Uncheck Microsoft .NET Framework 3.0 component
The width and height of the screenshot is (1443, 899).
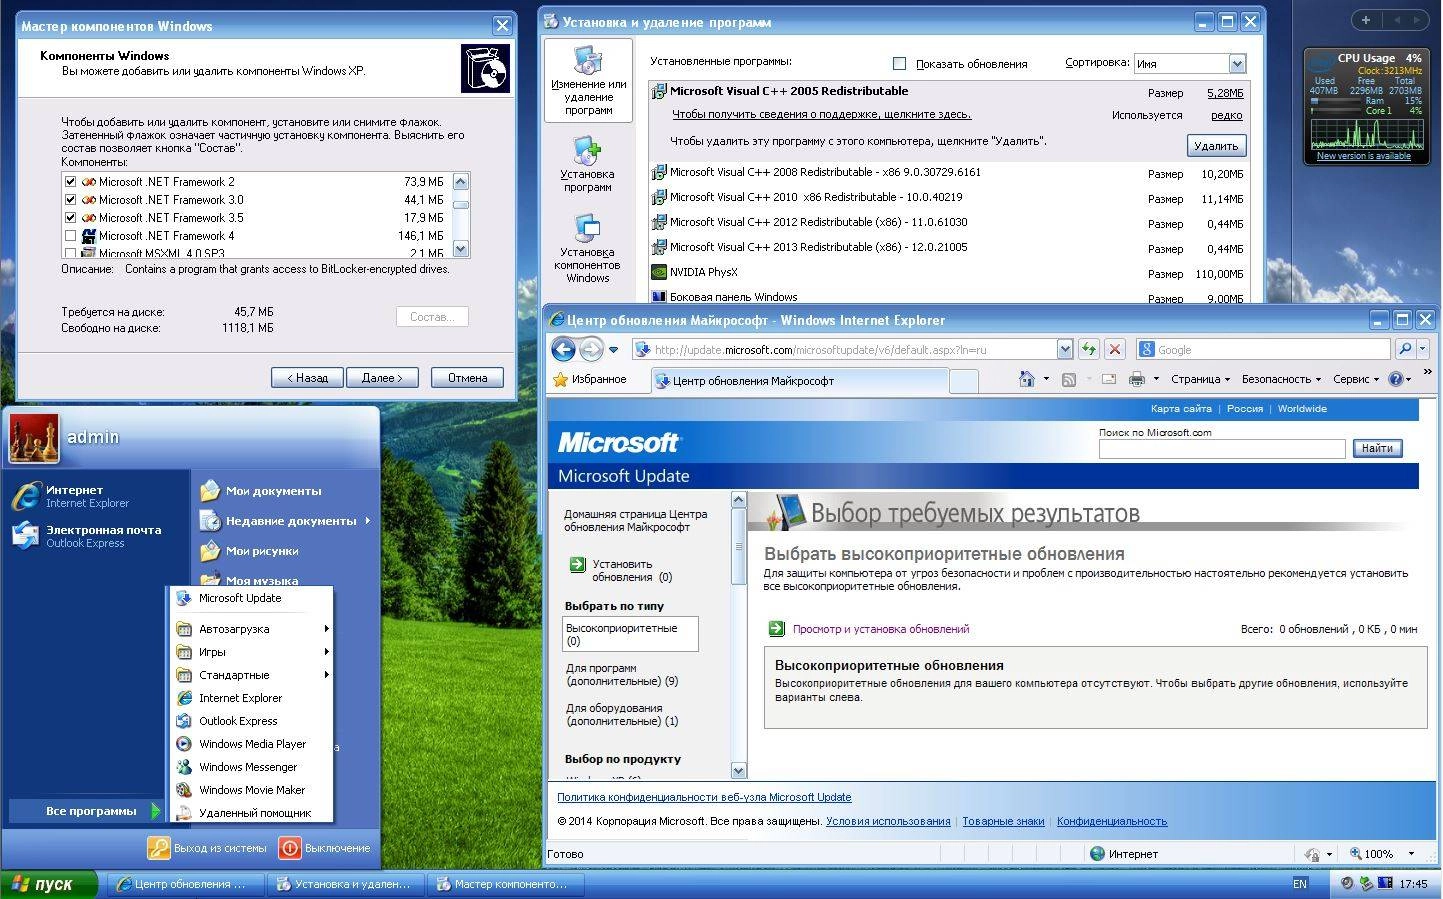(70, 200)
